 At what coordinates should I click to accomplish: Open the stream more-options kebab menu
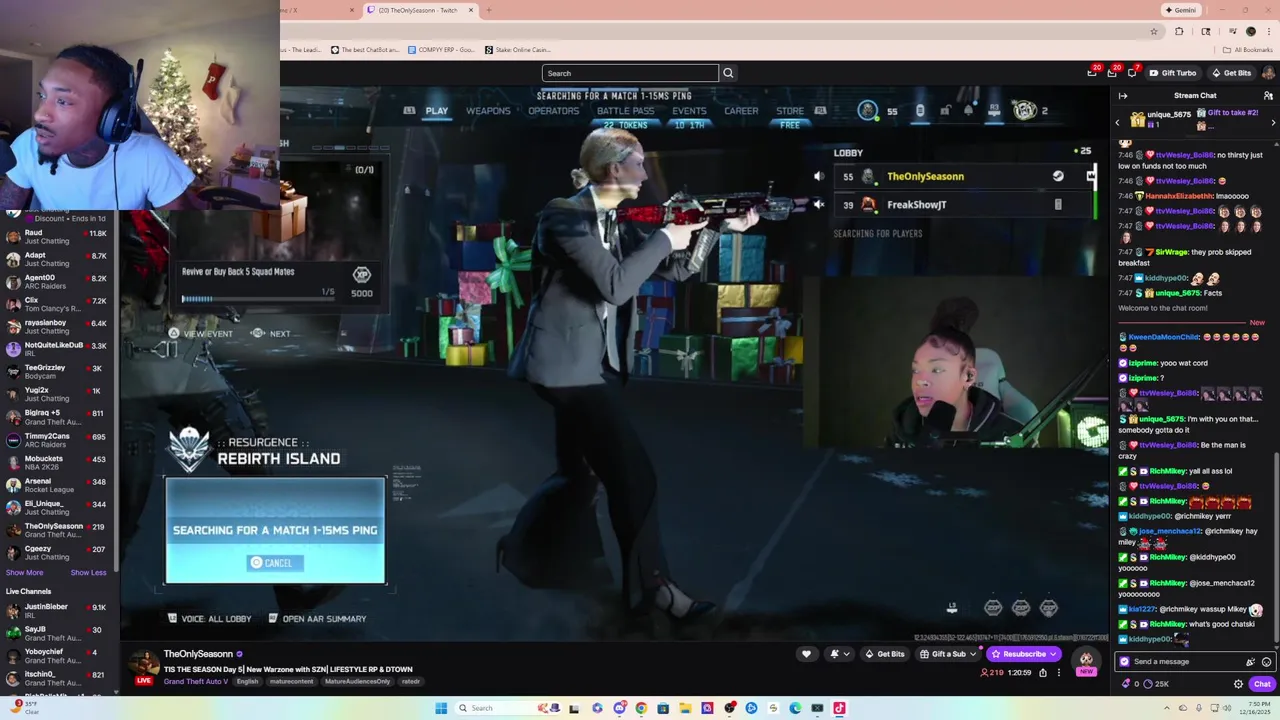(x=1059, y=673)
